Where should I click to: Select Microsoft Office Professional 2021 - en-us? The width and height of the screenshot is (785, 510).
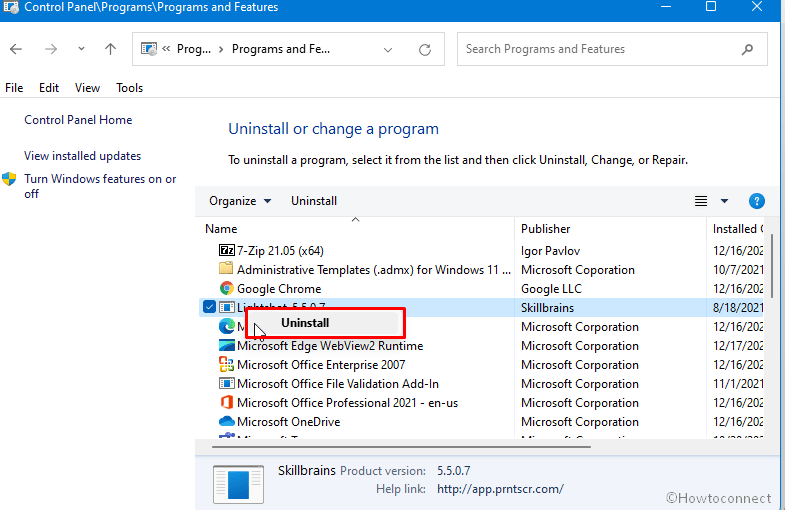347,403
